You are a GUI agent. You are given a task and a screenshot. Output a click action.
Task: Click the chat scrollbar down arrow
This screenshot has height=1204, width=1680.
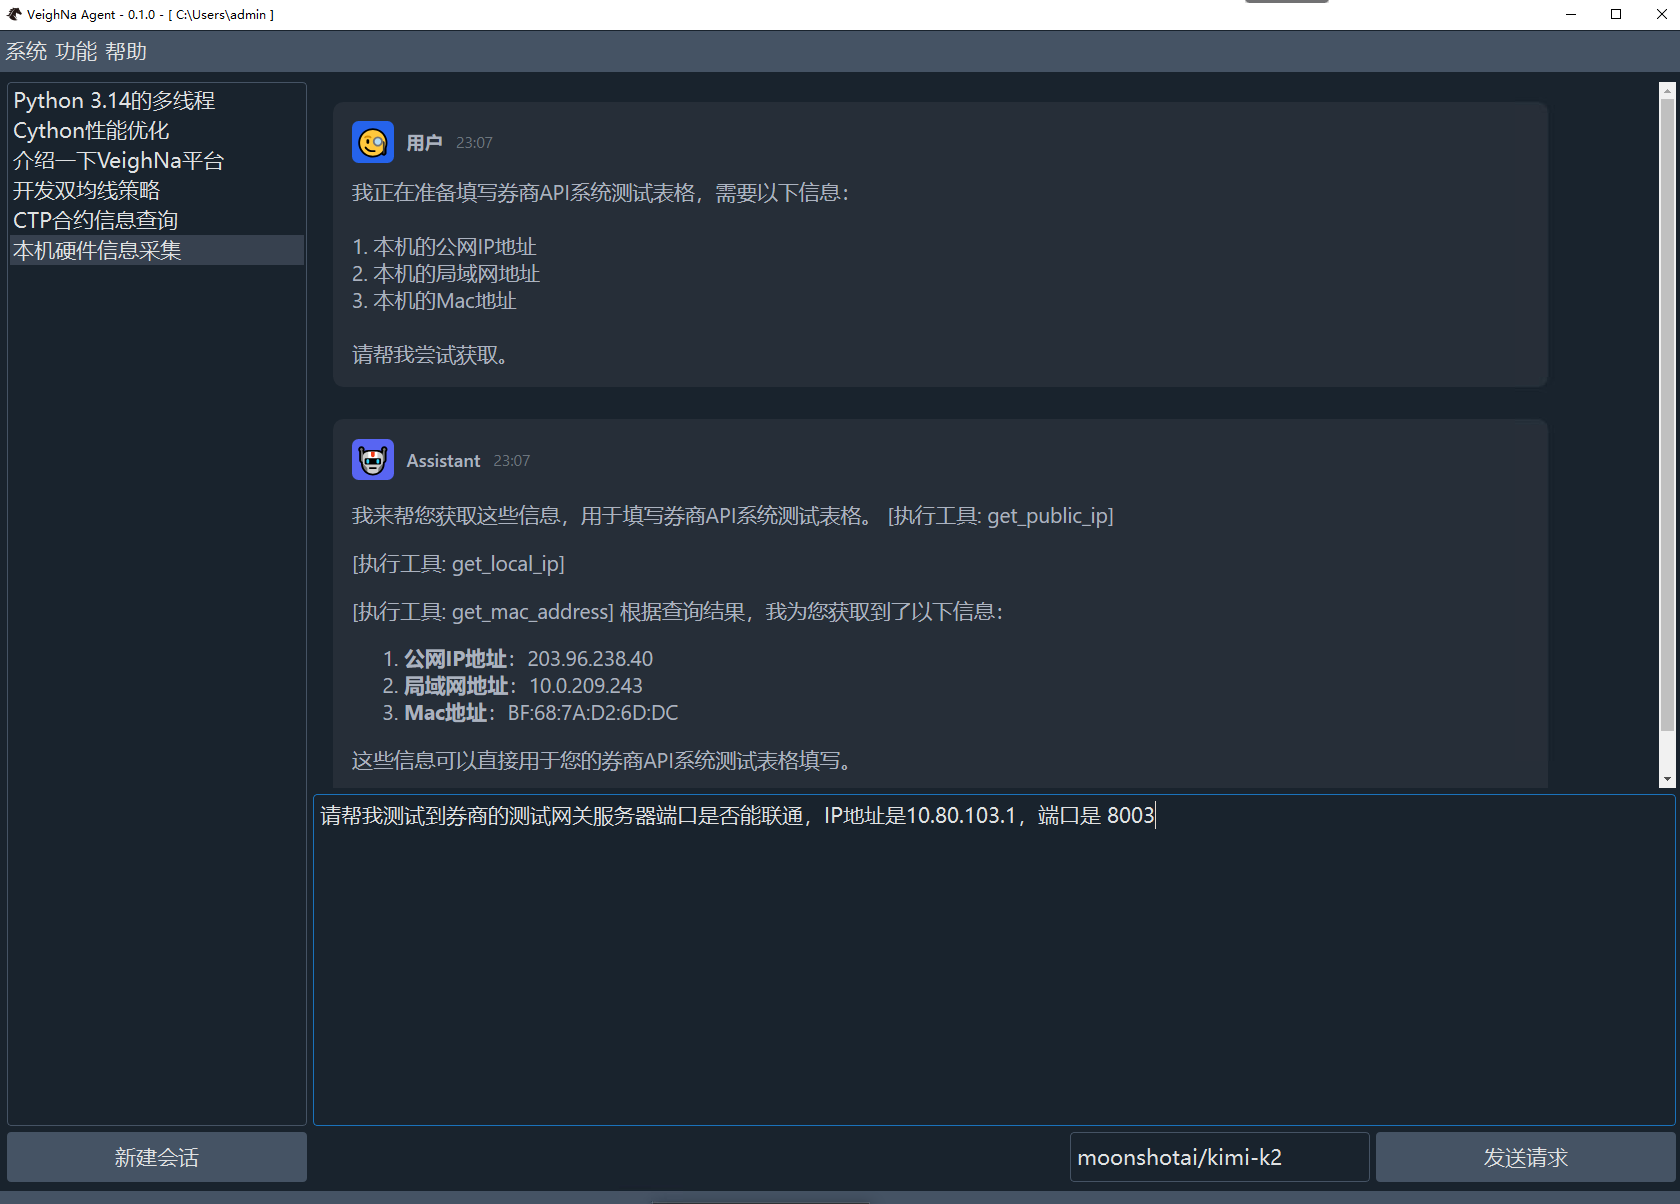tap(1667, 779)
